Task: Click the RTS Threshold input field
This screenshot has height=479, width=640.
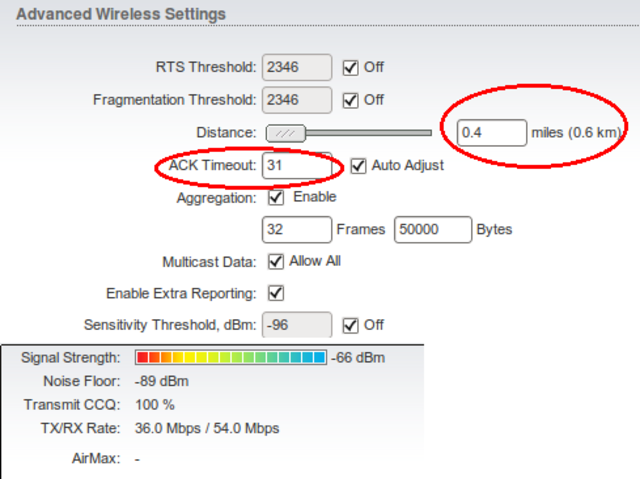Action: click(x=296, y=68)
